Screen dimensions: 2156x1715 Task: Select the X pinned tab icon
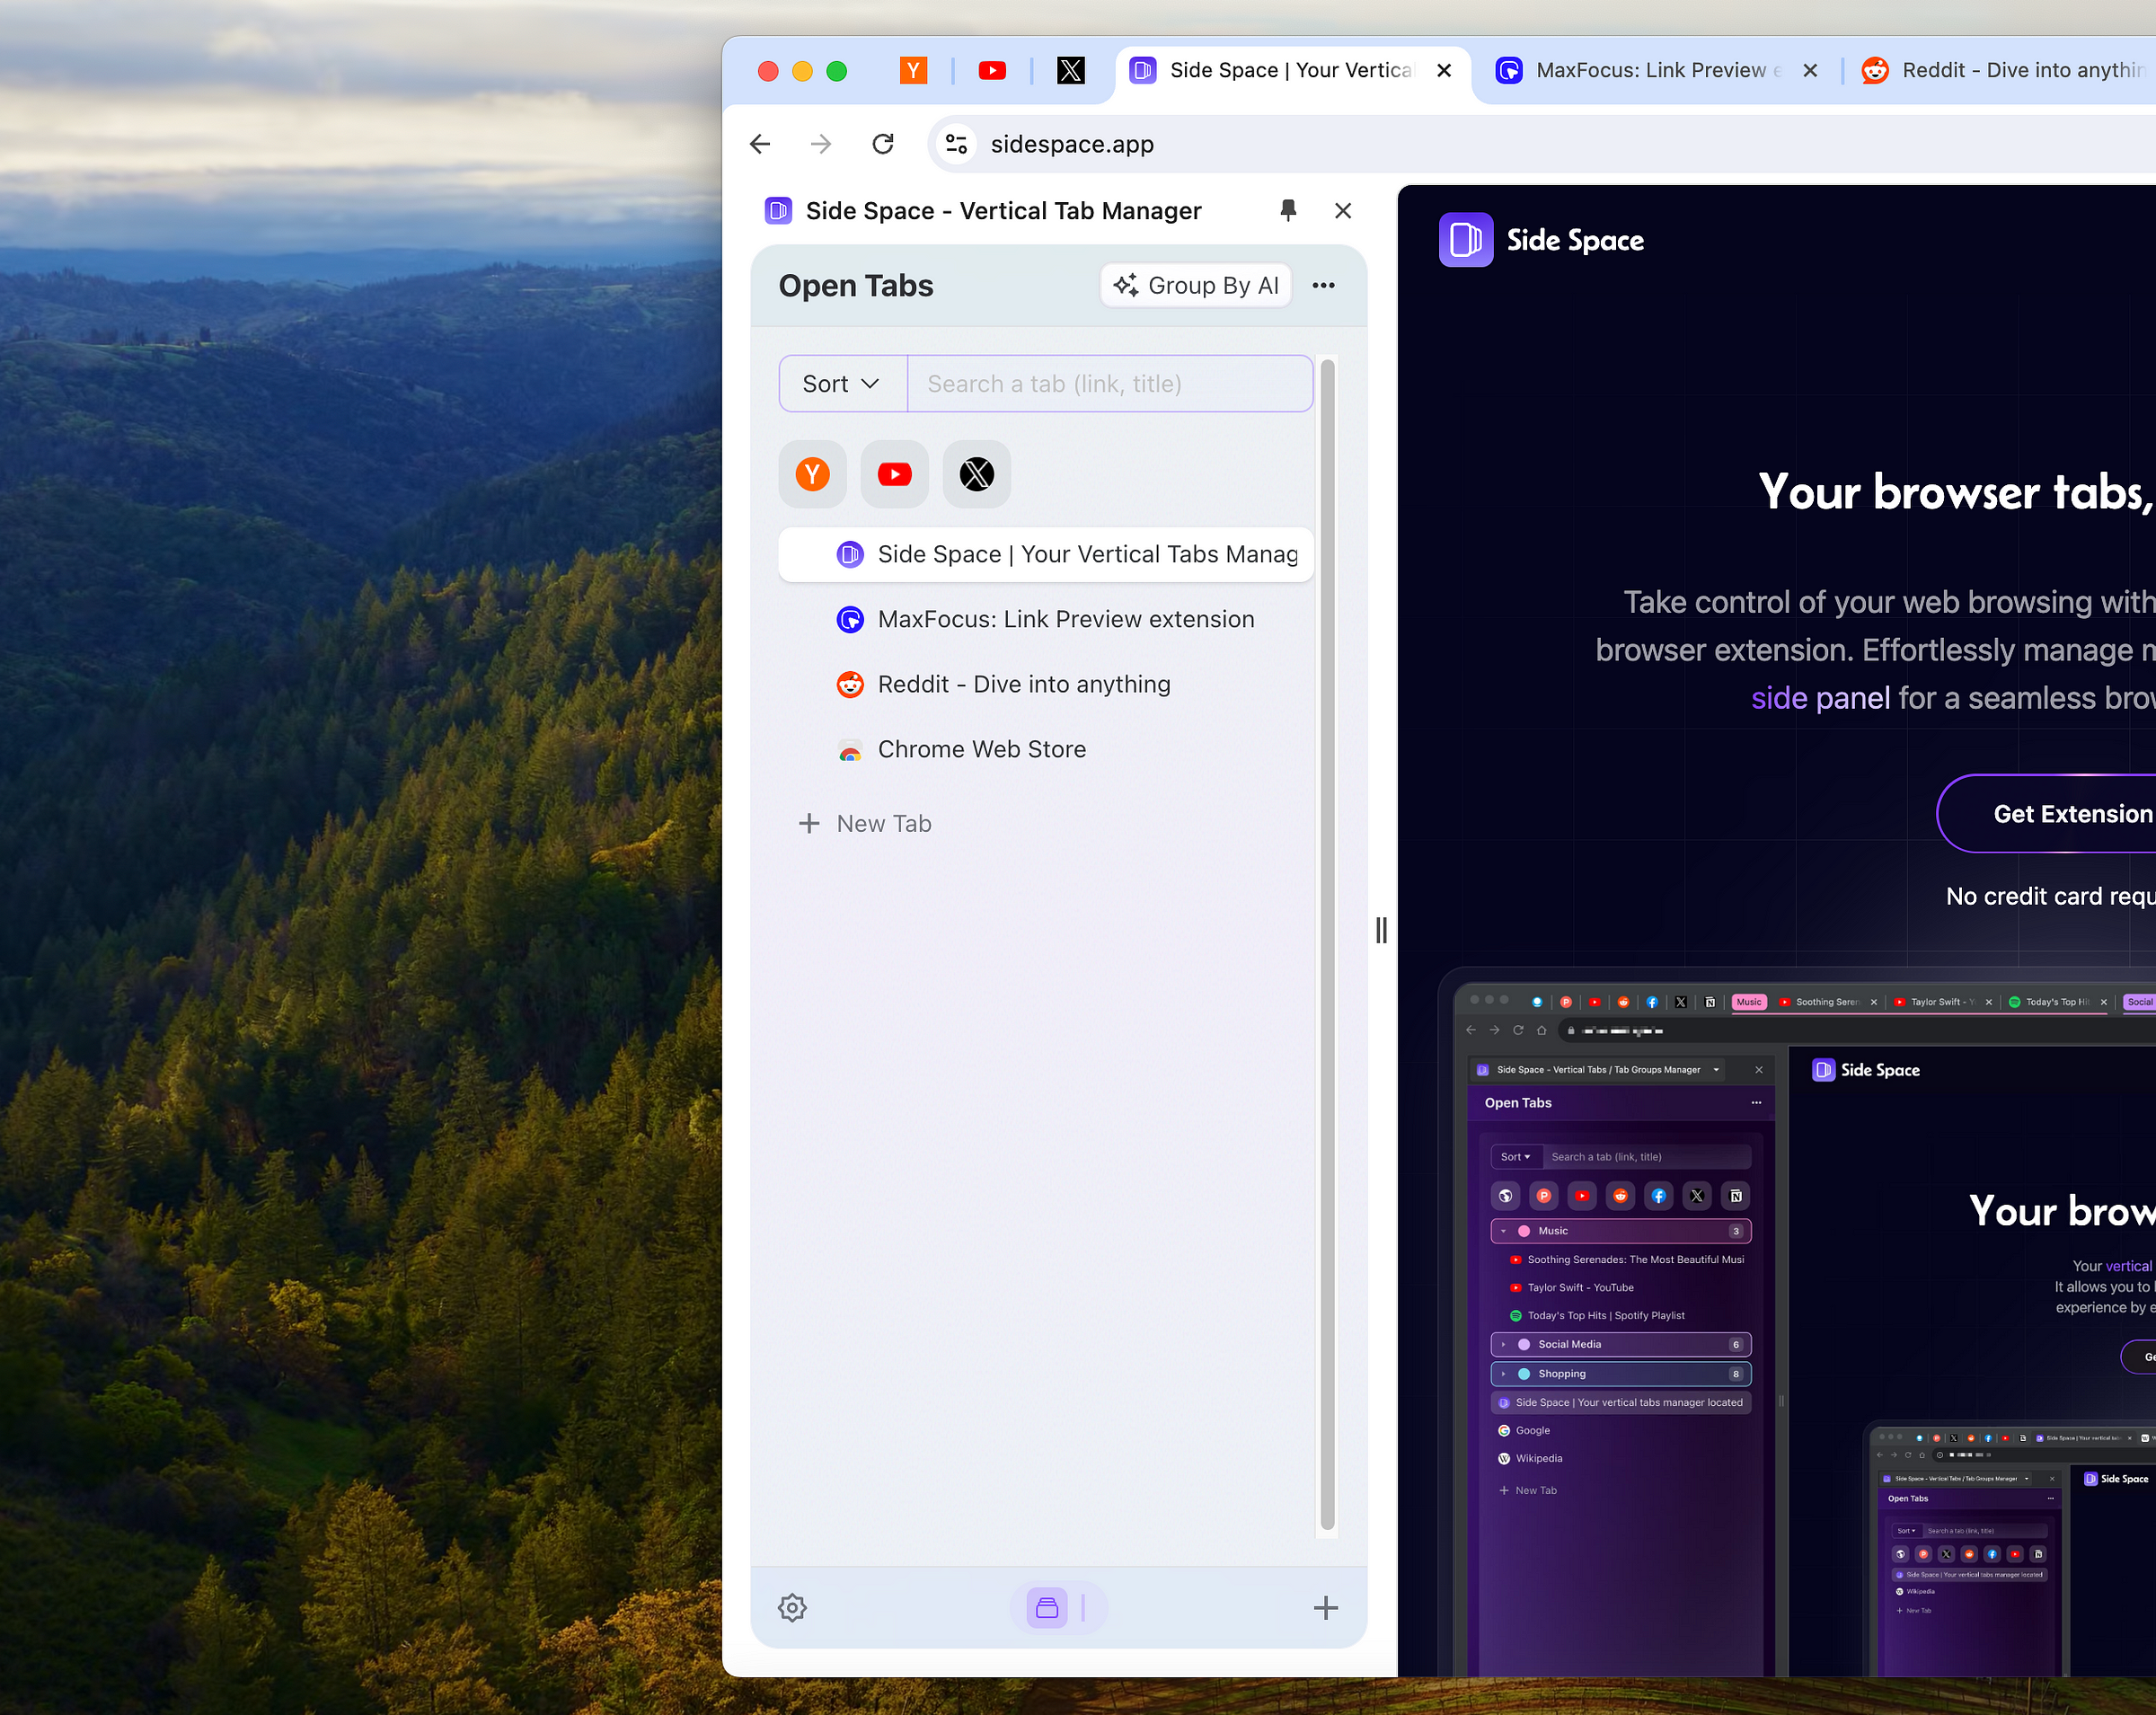[x=976, y=474]
